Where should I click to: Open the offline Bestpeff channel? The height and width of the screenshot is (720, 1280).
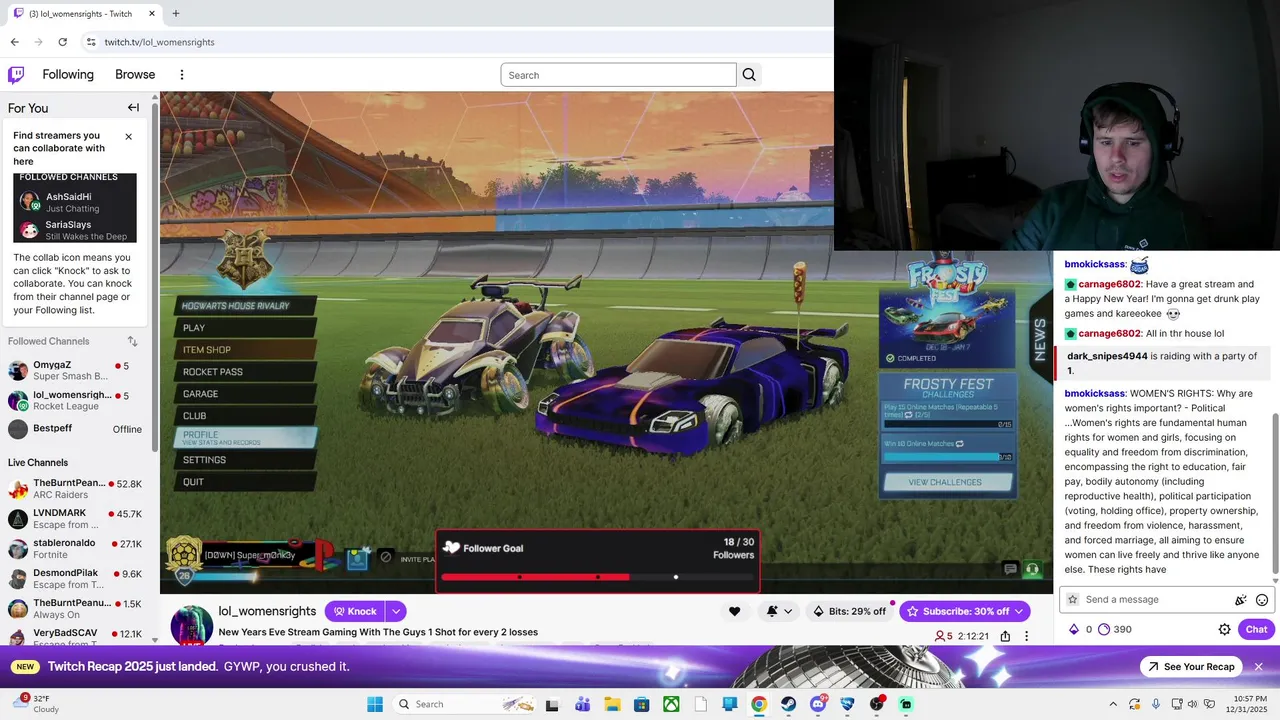(75, 429)
